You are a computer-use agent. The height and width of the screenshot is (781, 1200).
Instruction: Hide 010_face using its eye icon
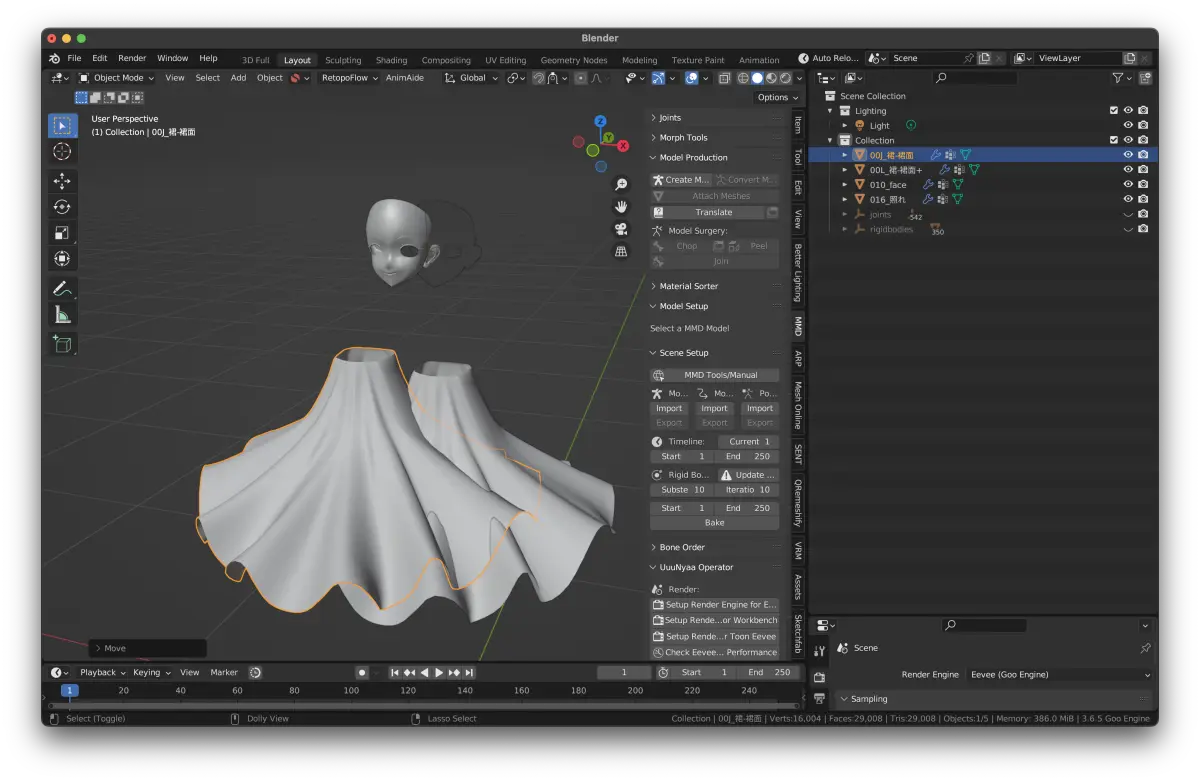tap(1128, 185)
